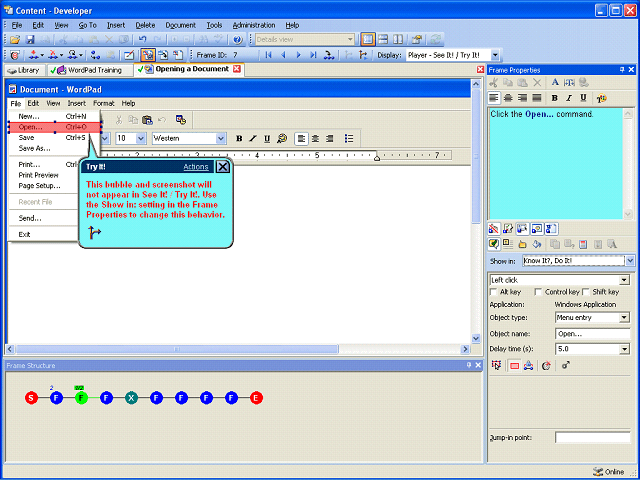Click the Online status indicator in status bar

coord(609,472)
